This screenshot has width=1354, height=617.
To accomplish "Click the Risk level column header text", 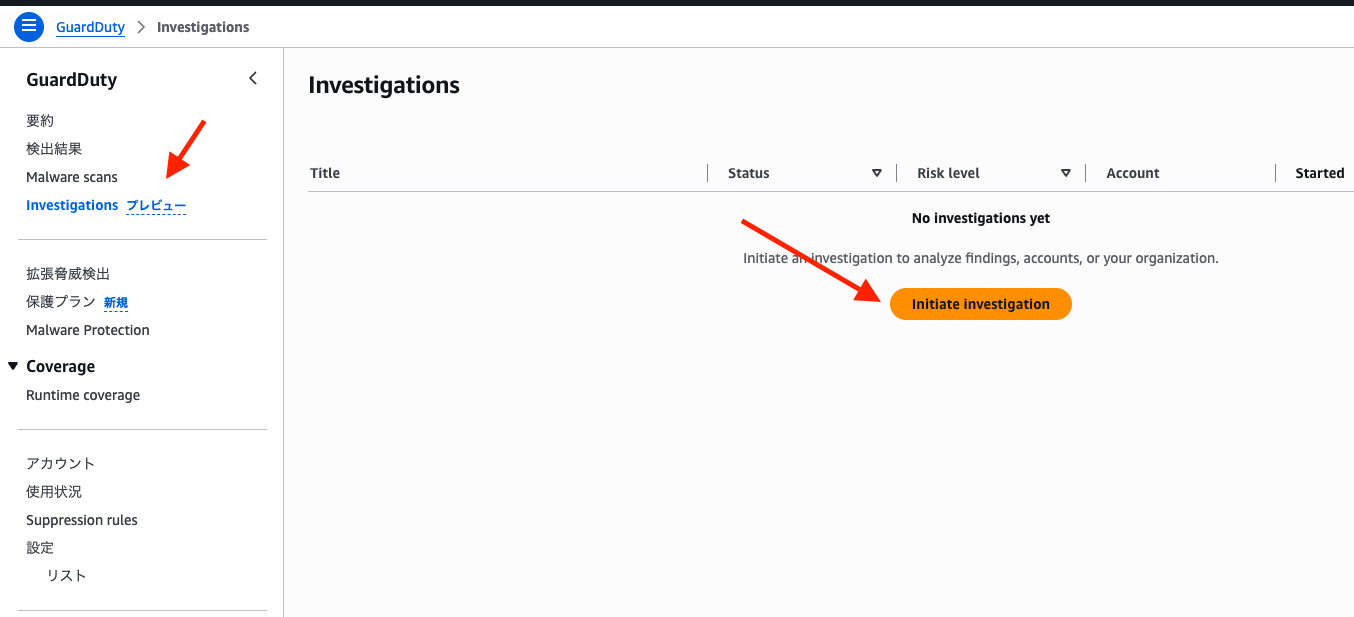I will (x=948, y=173).
